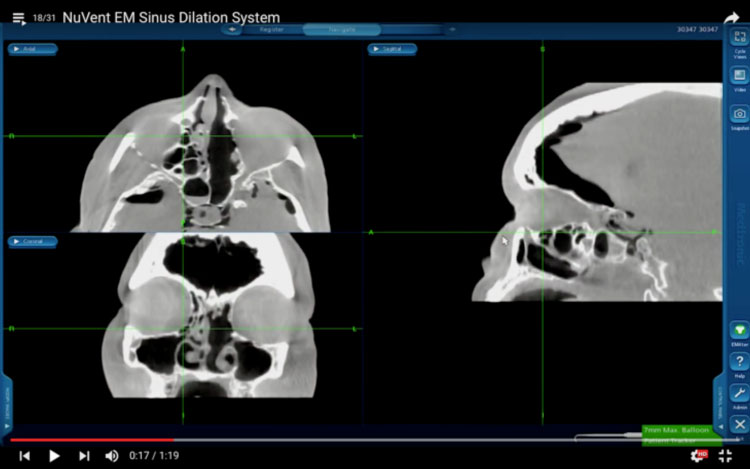Seek on the red video progress bar
750x469 pixels.
pos(92,439)
